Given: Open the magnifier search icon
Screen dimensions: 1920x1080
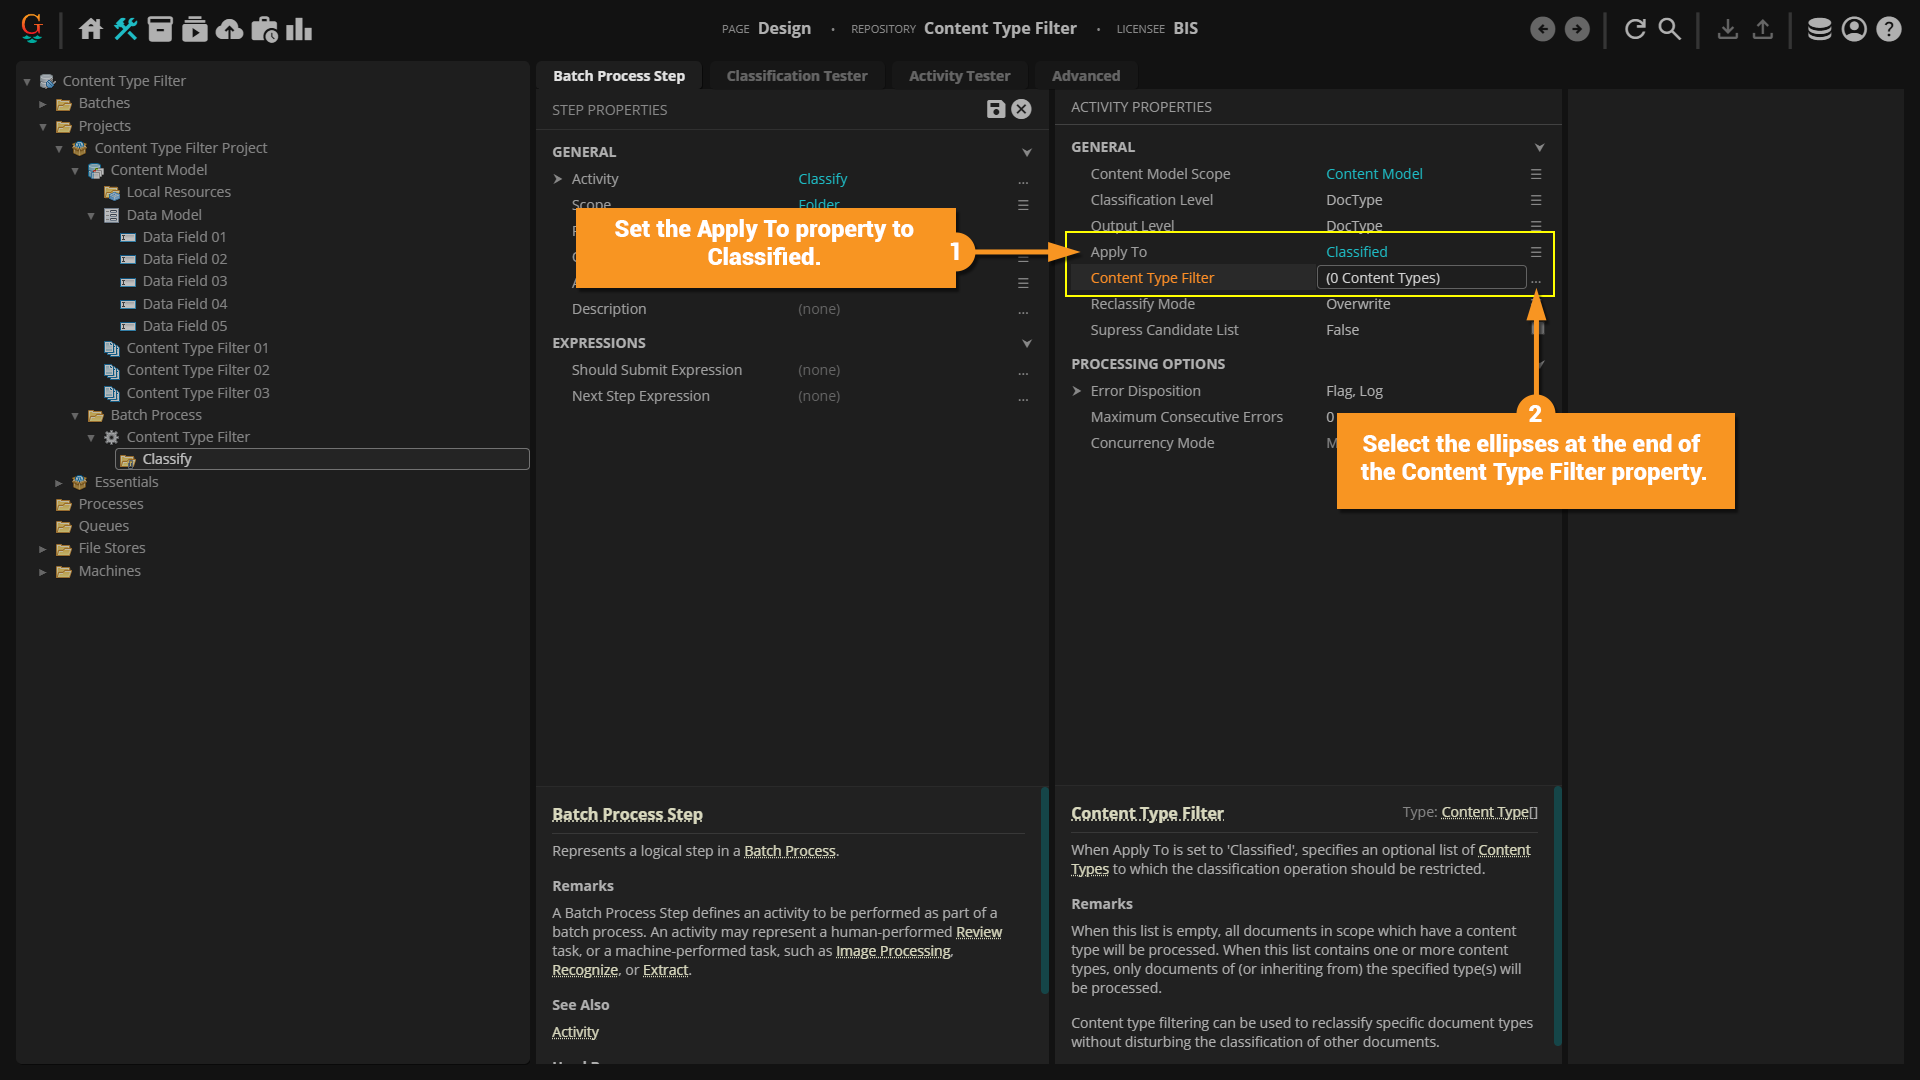Looking at the screenshot, I should tap(1670, 29).
